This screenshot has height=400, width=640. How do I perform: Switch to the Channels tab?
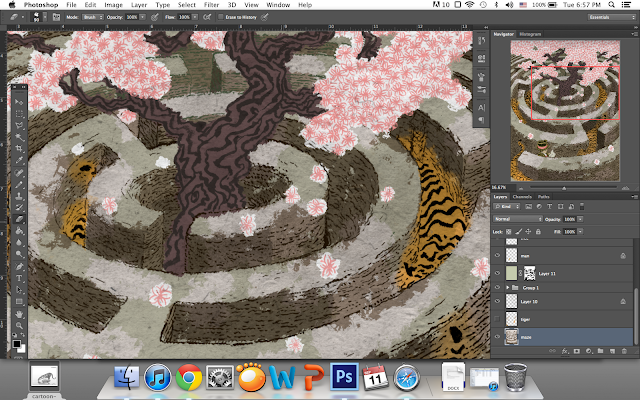tap(522, 197)
